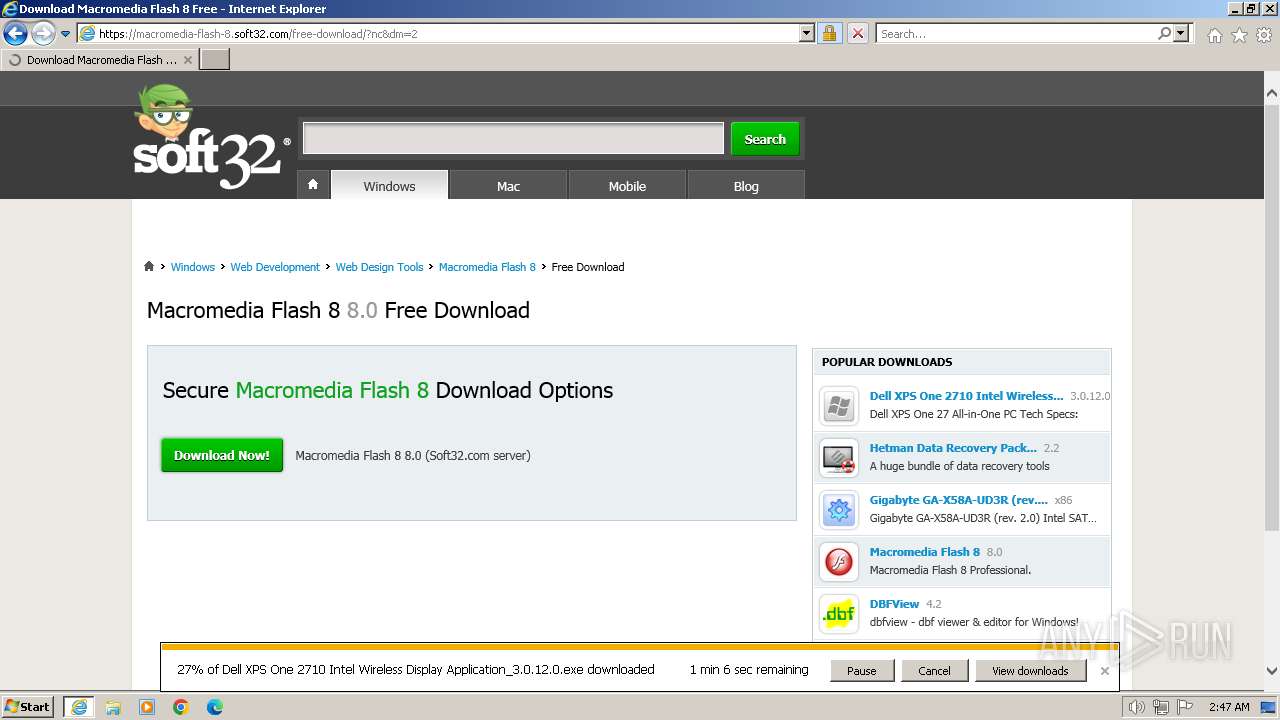
Task: Click the Show desktop button beside the clock
Action: [x=1269, y=707]
